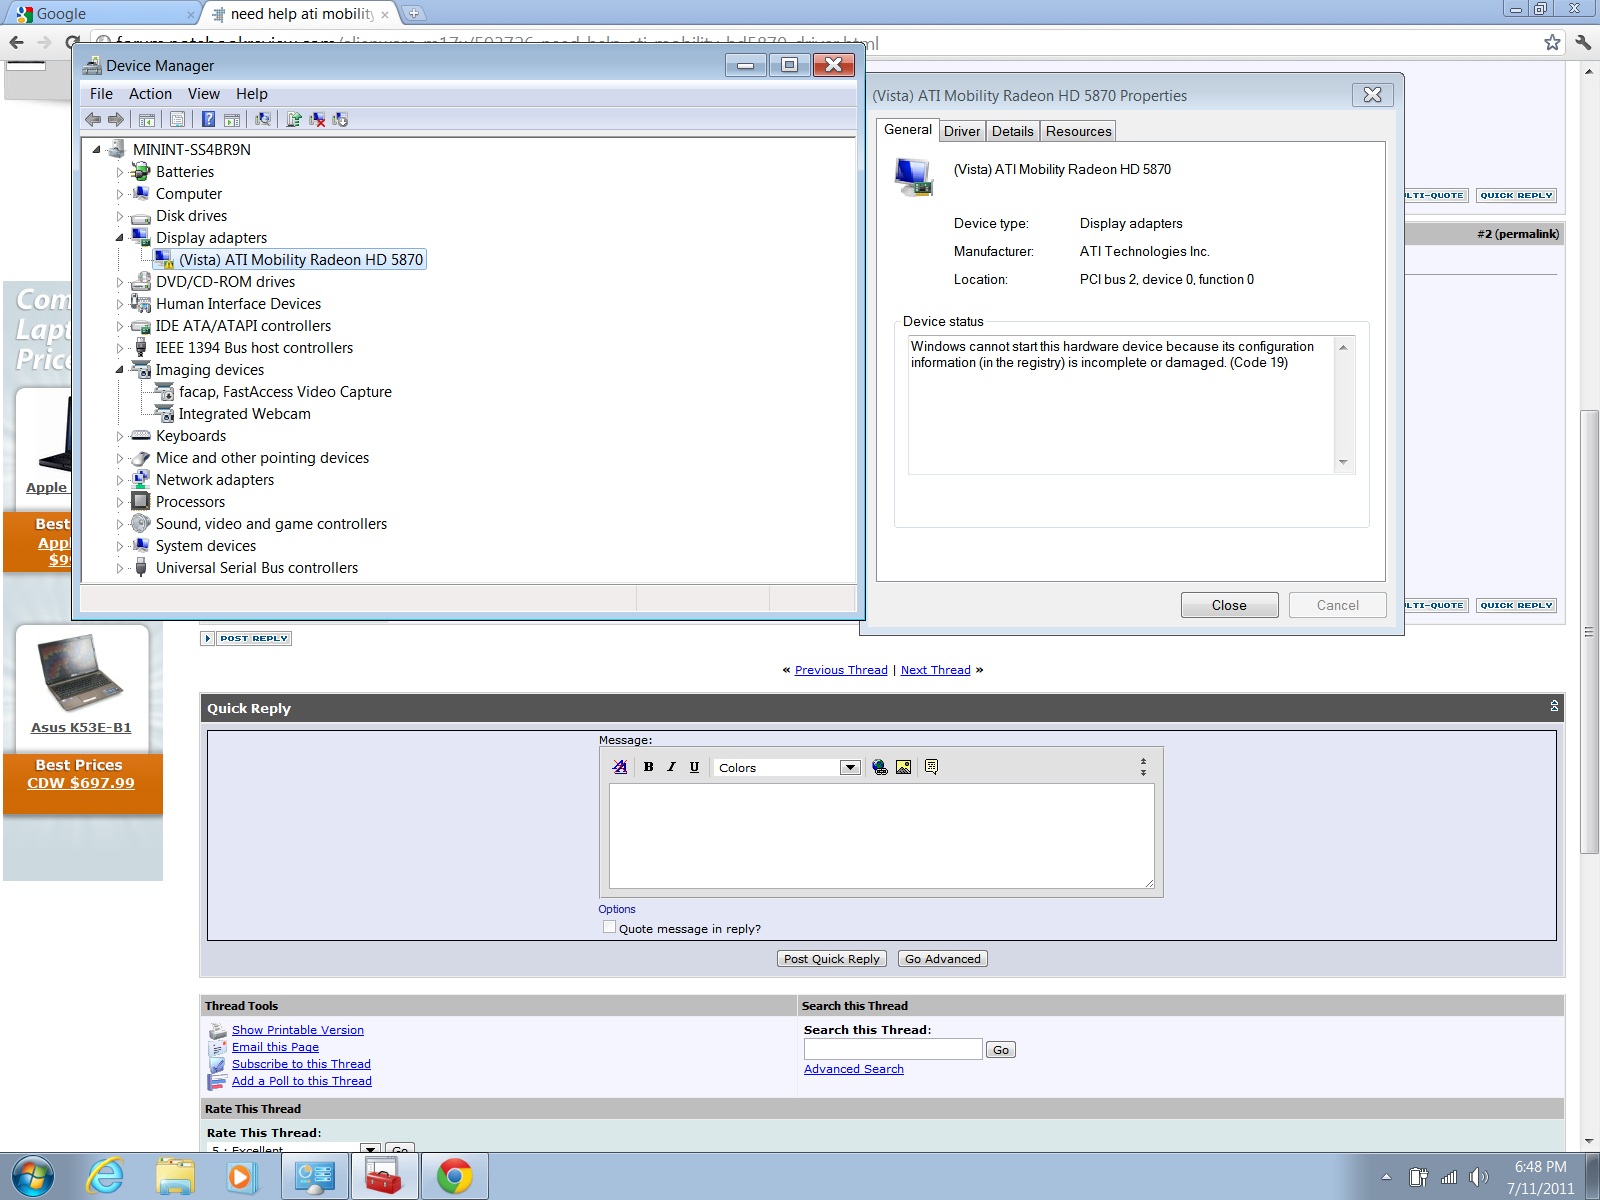Select Integrated Webcam in device tree
This screenshot has height=1200, width=1600.
(x=244, y=414)
